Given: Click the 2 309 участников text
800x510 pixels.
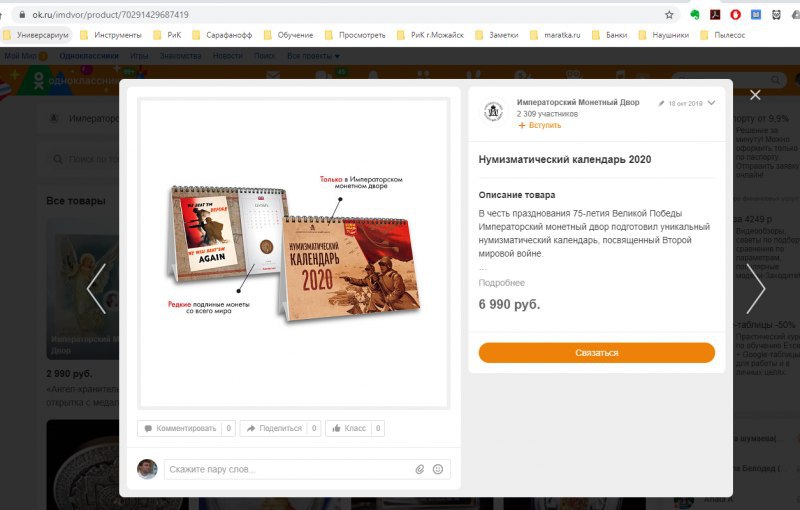Looking at the screenshot, I should [547, 114].
